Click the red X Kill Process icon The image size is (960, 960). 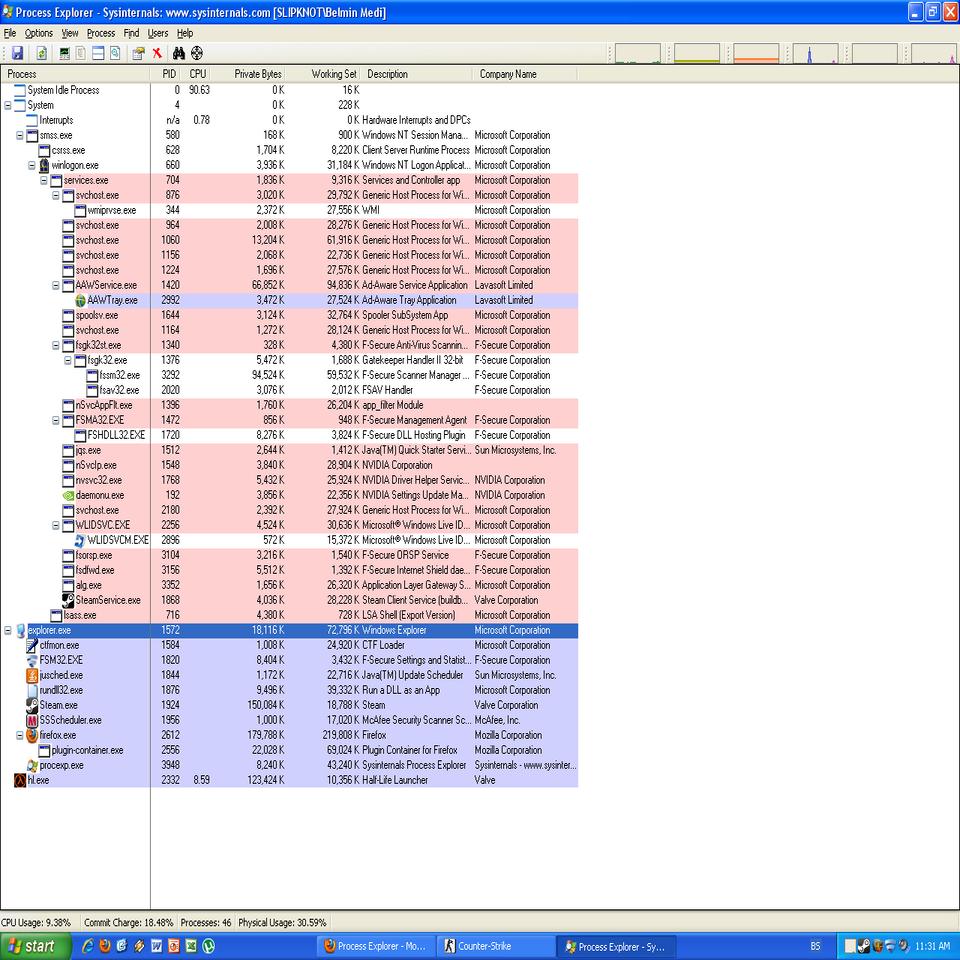click(x=157, y=53)
